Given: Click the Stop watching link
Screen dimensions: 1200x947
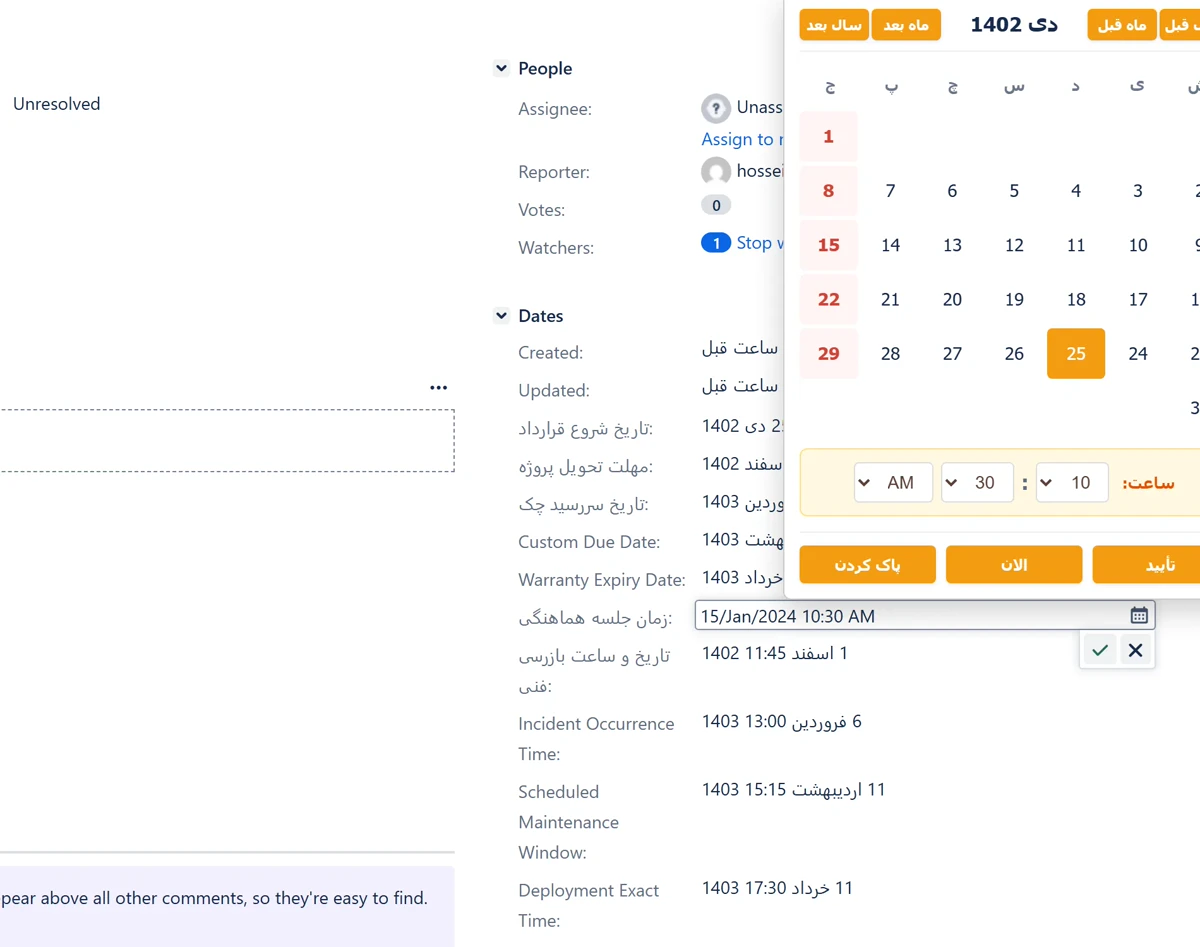Looking at the screenshot, I should click(x=760, y=243).
